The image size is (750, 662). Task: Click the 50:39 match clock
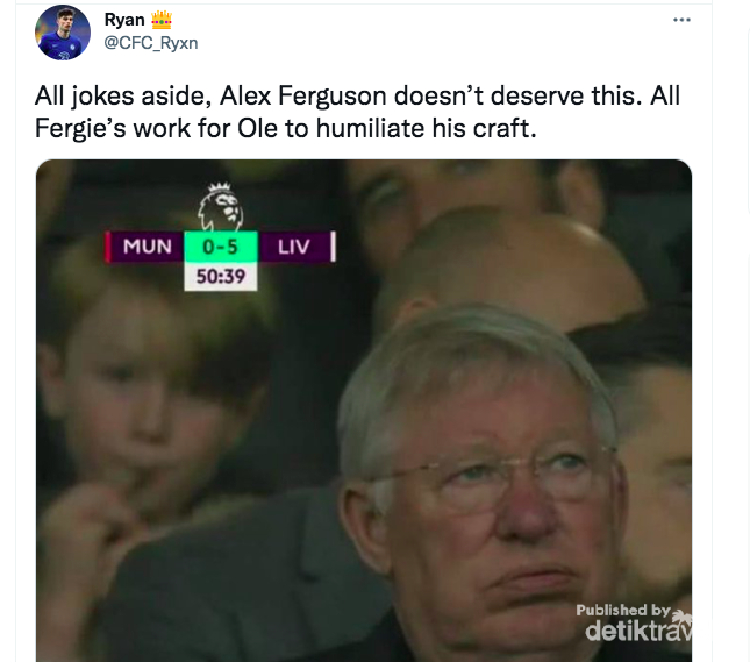tap(220, 275)
